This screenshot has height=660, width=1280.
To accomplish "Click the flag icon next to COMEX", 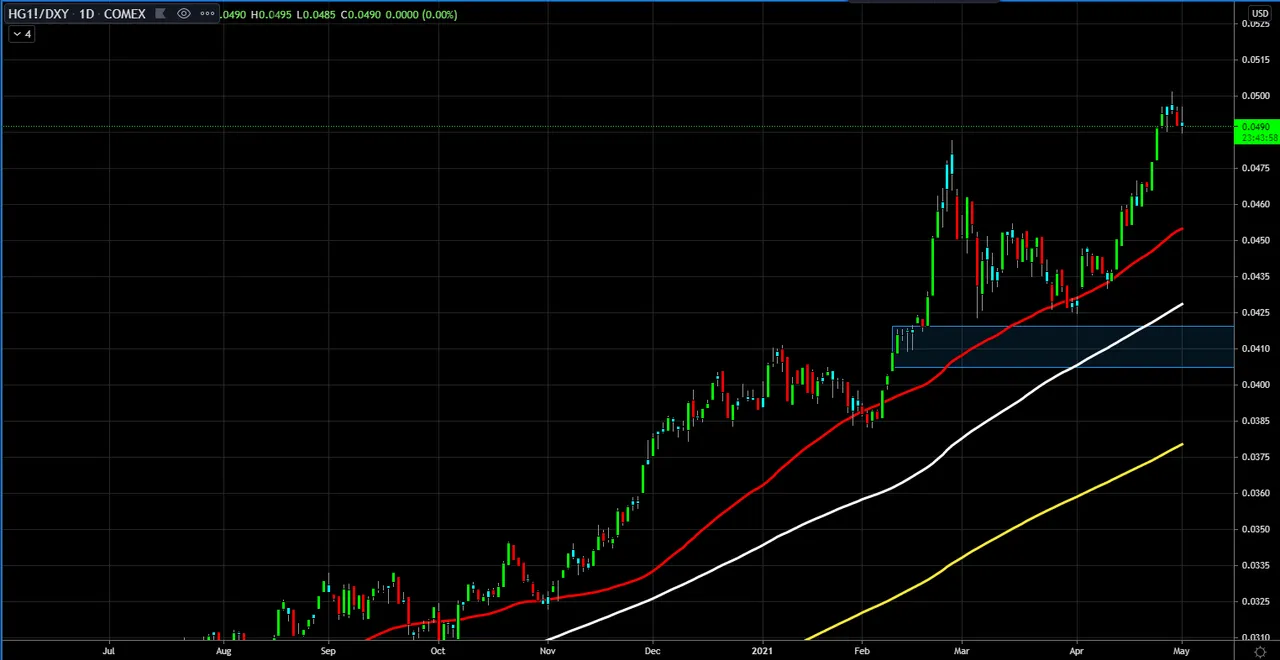I will click(x=160, y=14).
